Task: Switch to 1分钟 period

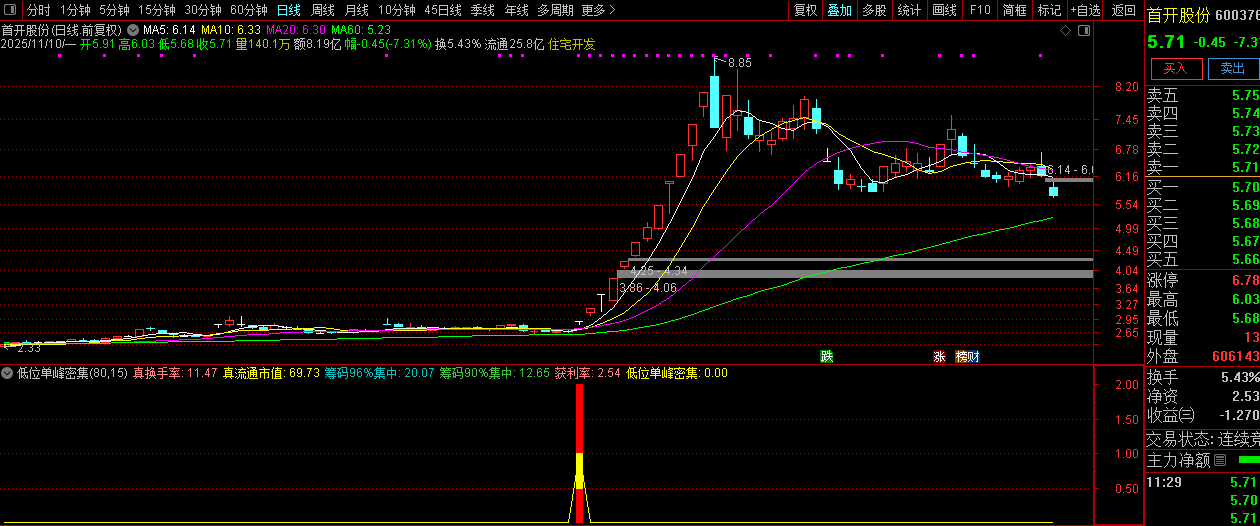Action: coord(75,10)
